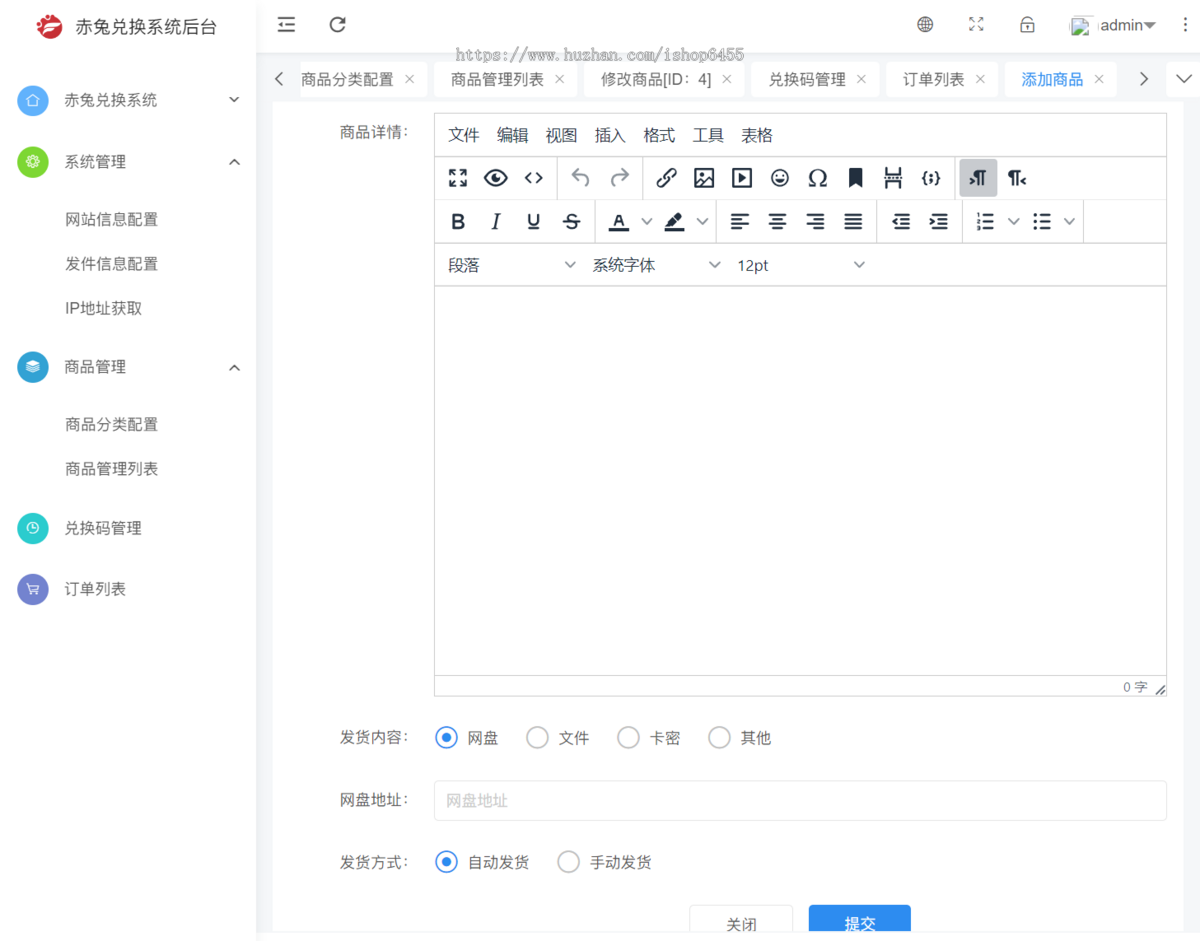This screenshot has width=1200, height=941.
Task: Select 其他 delivery content radio
Action: (719, 738)
